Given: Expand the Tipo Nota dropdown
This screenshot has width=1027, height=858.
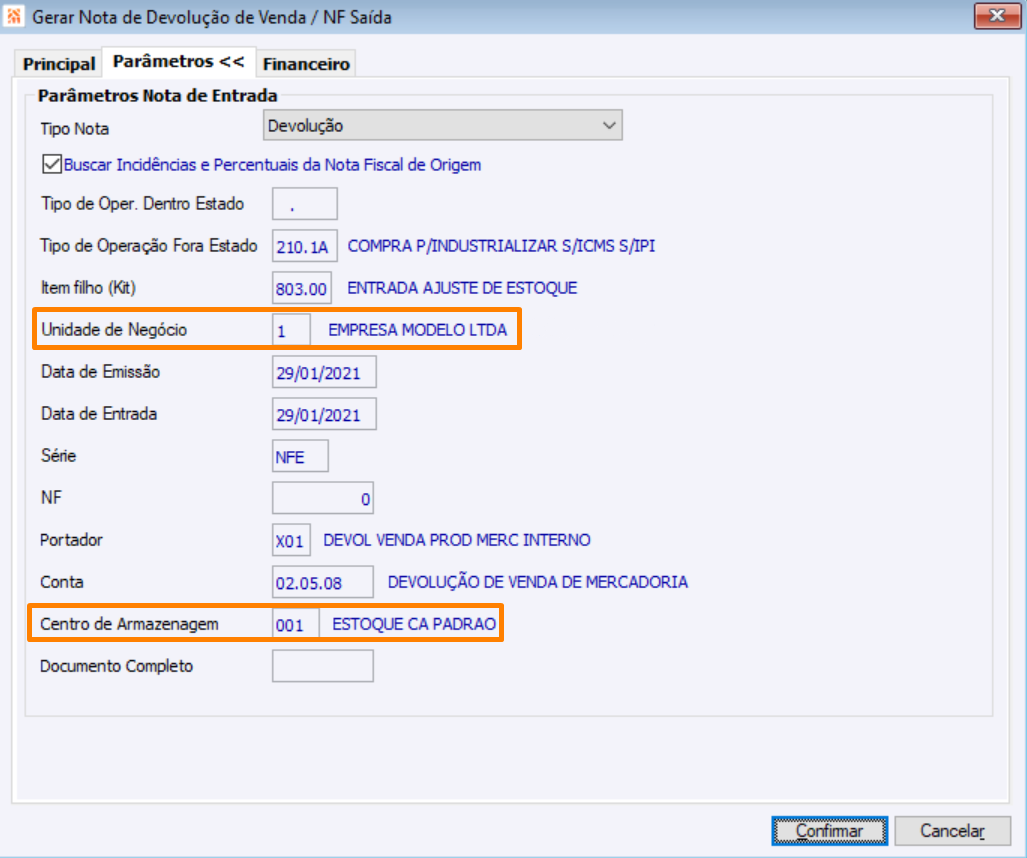Looking at the screenshot, I should pos(442,125).
